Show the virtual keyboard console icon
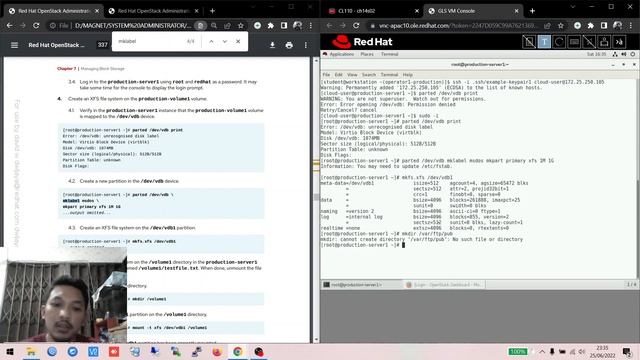 point(574,42)
